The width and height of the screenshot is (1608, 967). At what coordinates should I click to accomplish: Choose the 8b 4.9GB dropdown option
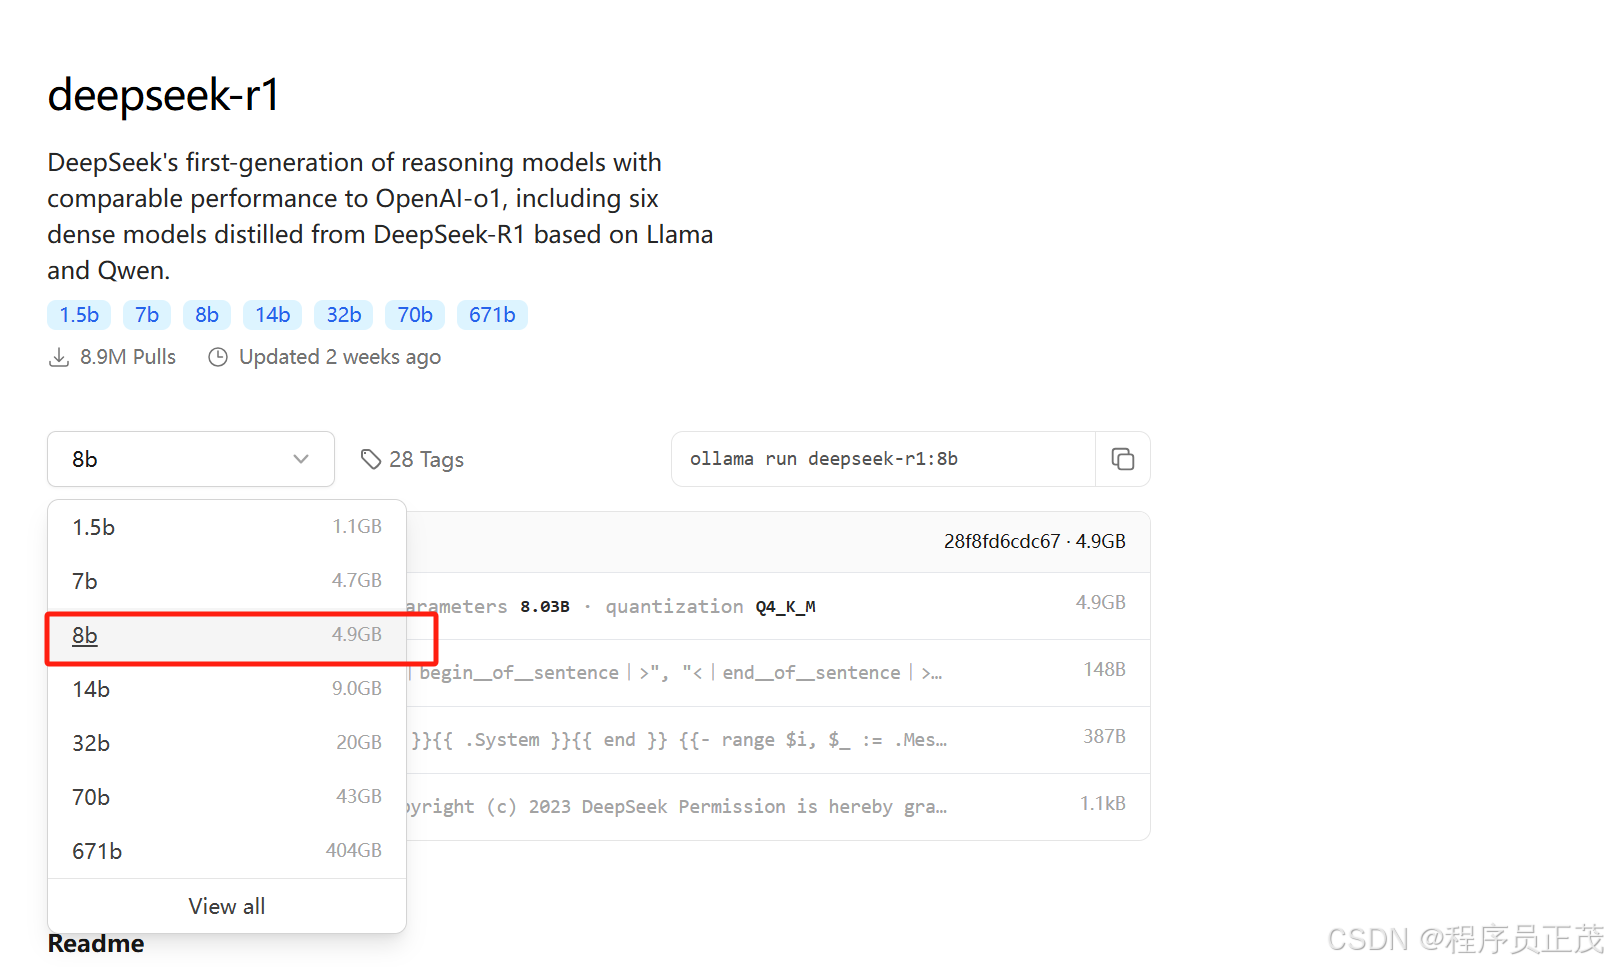227,635
